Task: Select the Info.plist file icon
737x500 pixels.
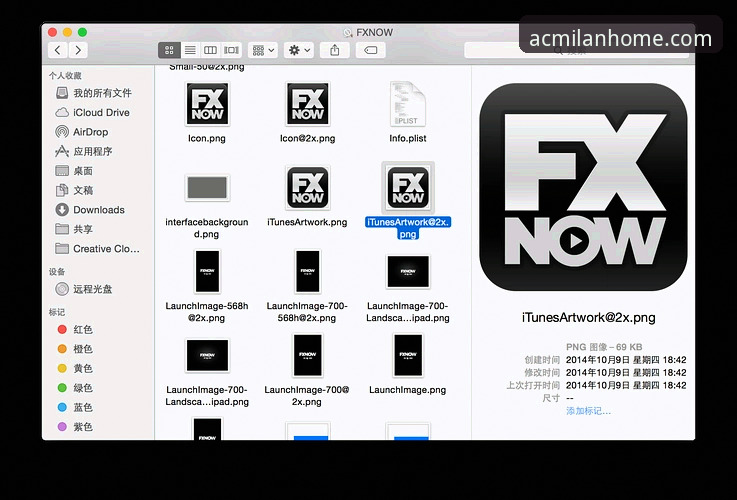Action: 408,104
